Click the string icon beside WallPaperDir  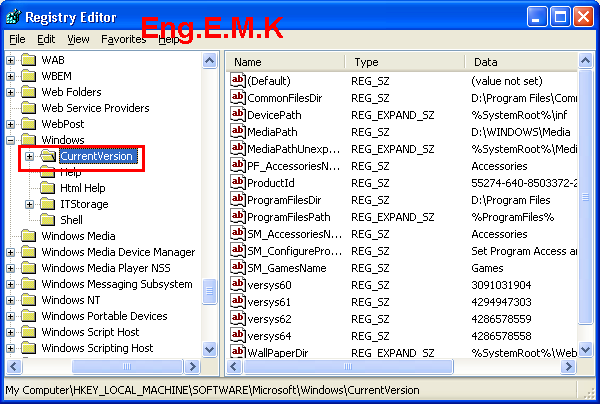tap(238, 351)
